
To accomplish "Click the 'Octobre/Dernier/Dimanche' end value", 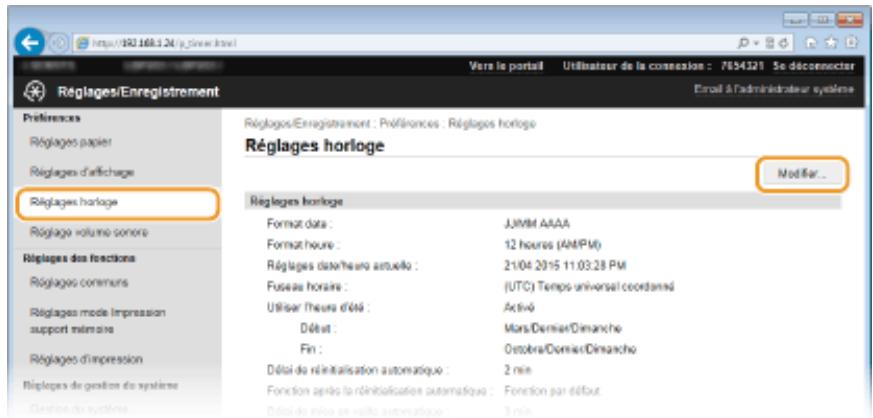I will 570,349.
